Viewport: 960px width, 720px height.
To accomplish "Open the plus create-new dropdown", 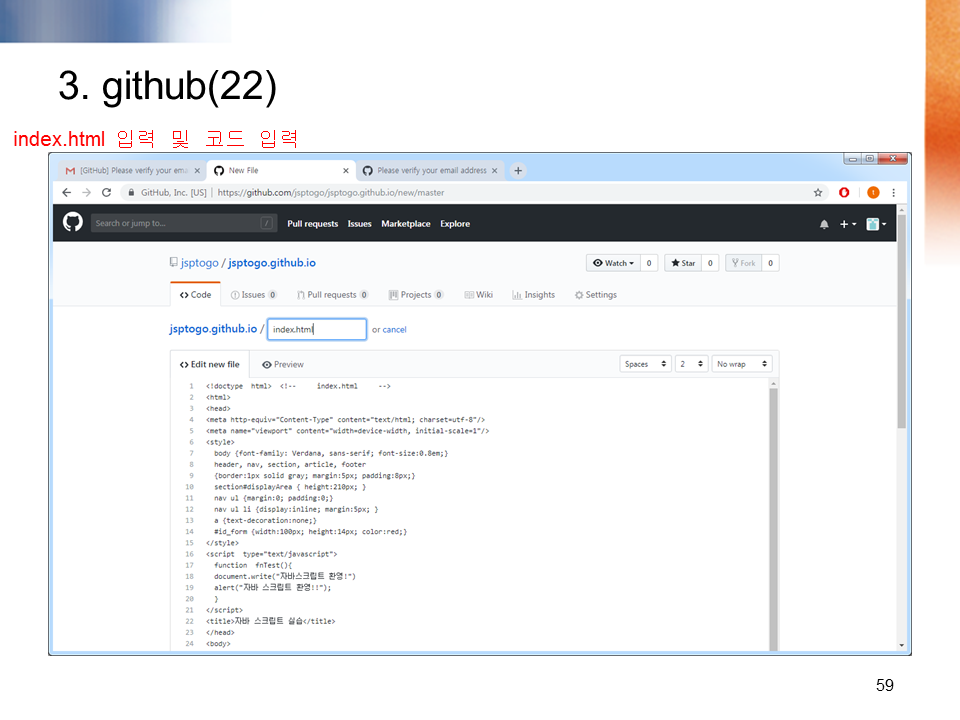I will click(x=848, y=224).
